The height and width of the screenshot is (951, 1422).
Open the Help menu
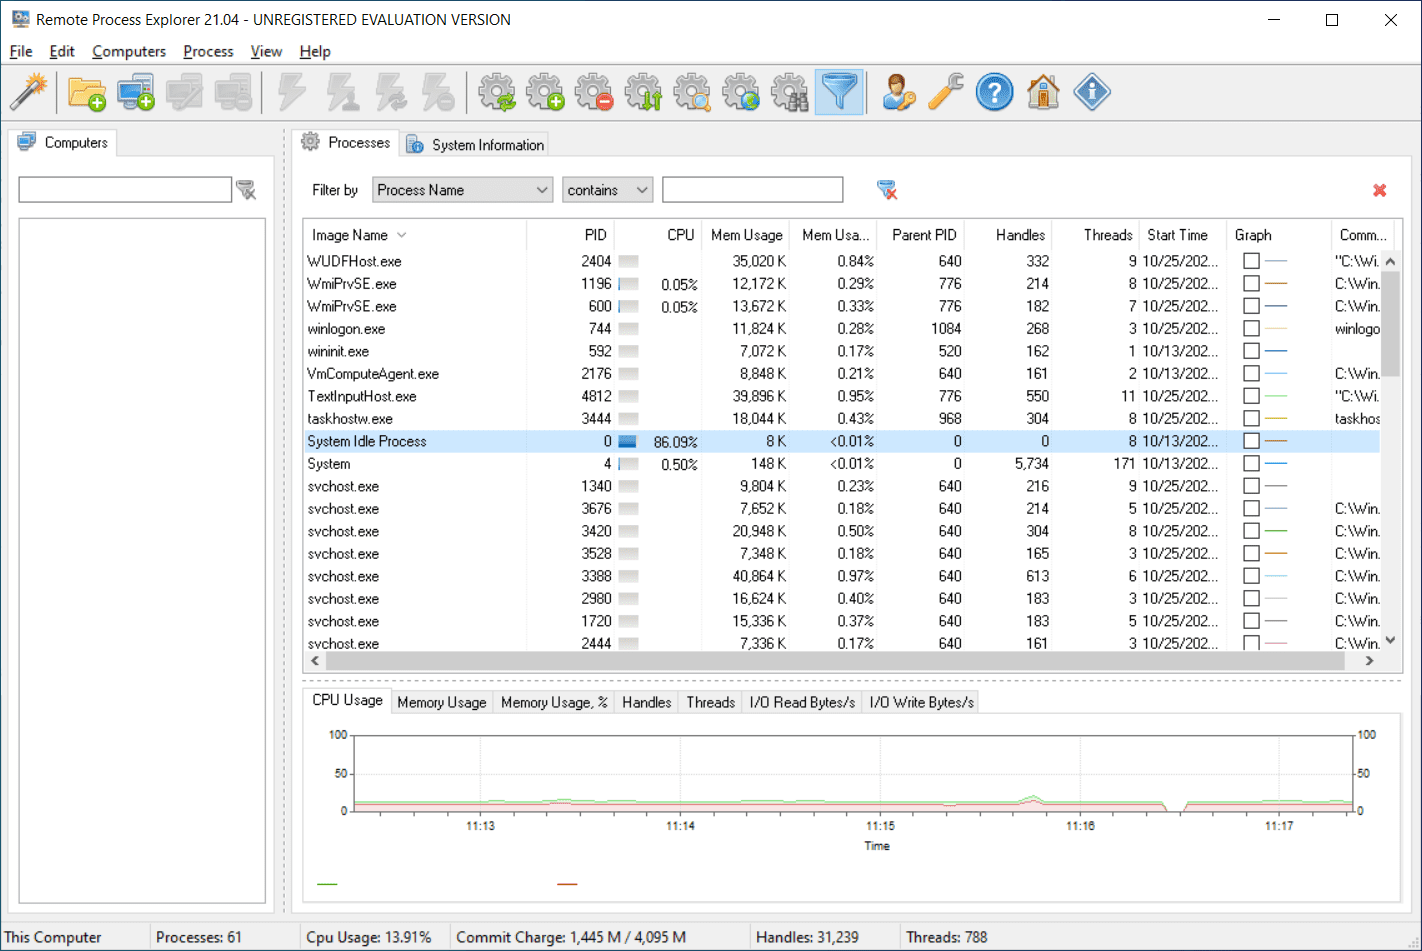(x=315, y=51)
